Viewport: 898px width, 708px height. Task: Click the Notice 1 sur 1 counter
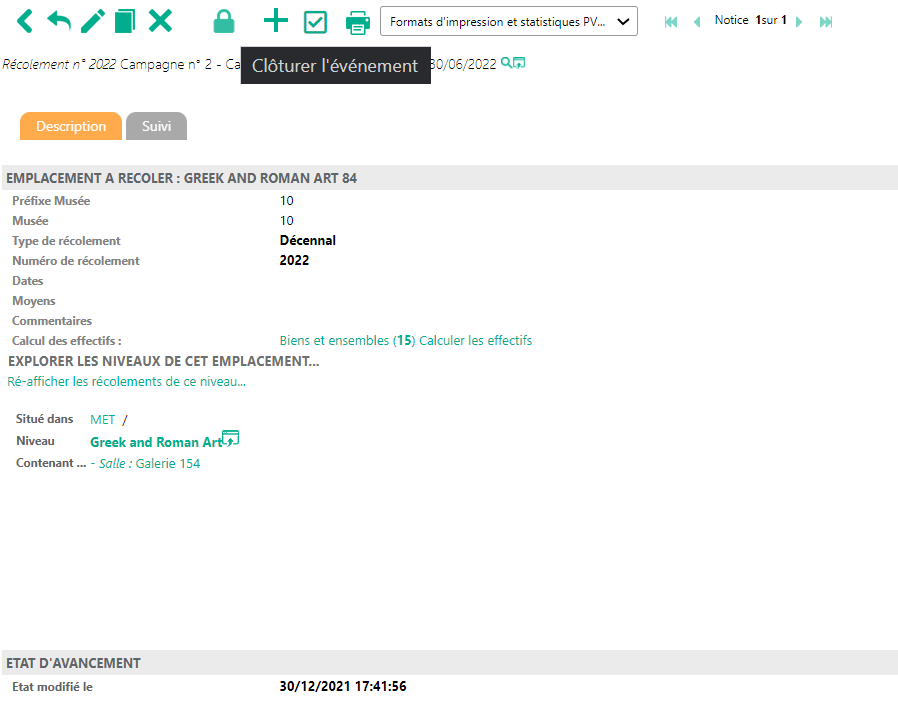tap(750, 20)
